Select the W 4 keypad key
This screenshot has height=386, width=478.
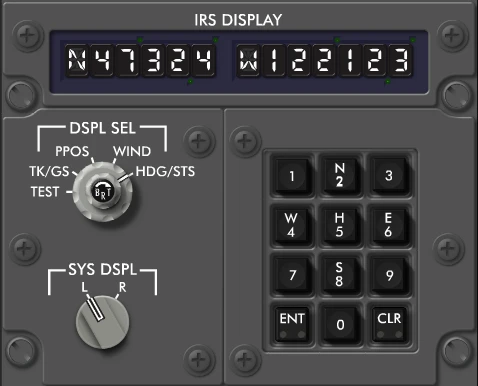pyautogui.click(x=291, y=225)
